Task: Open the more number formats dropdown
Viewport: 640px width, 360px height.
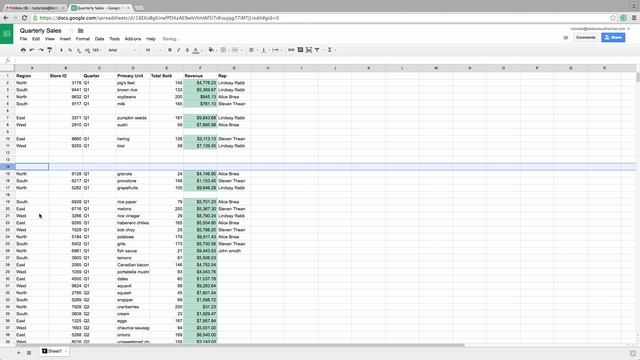Action: pos(96,50)
